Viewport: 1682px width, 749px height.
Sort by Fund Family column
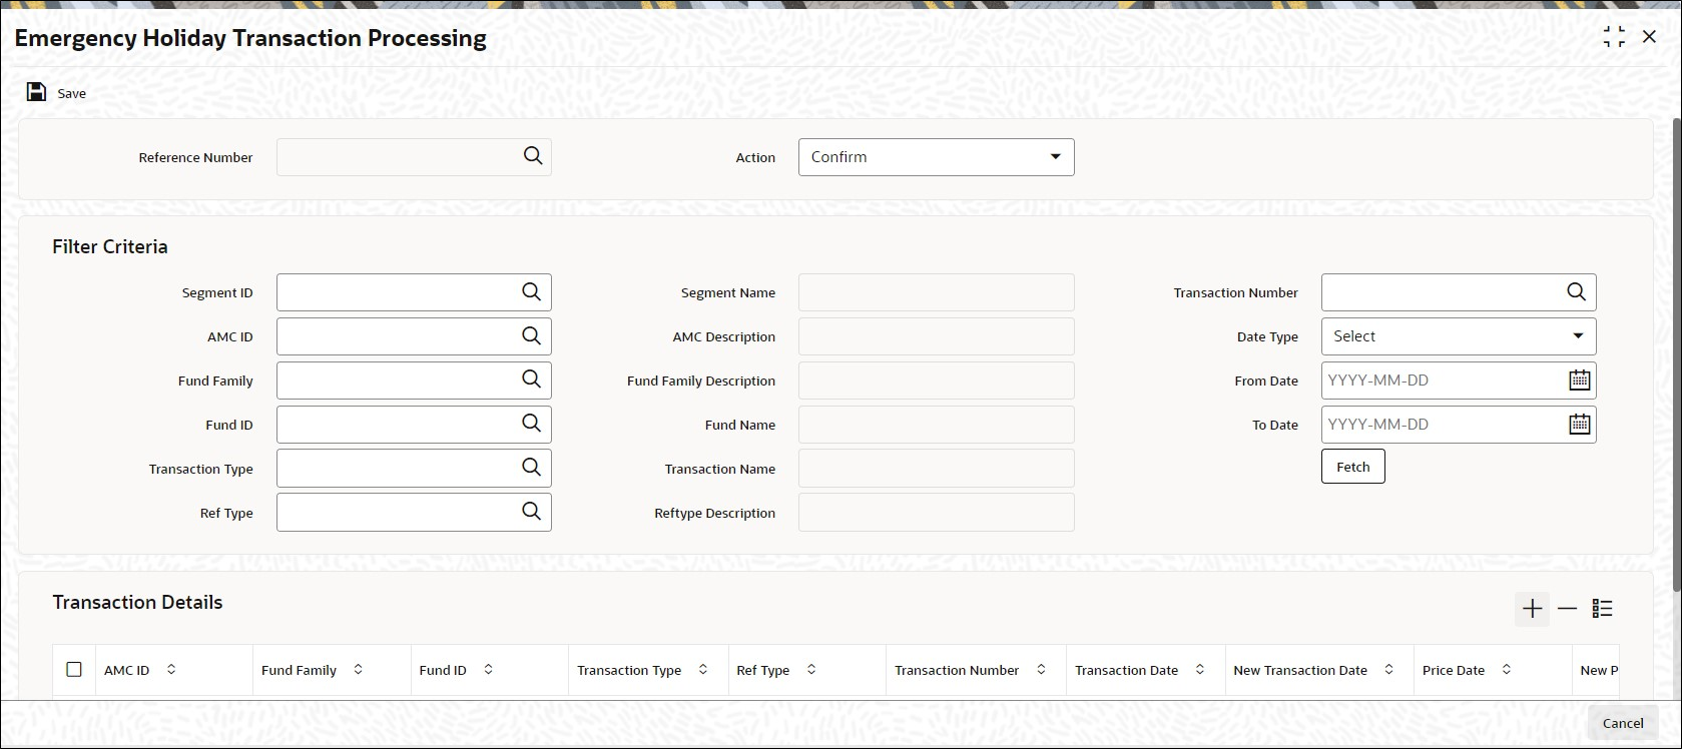(x=358, y=669)
